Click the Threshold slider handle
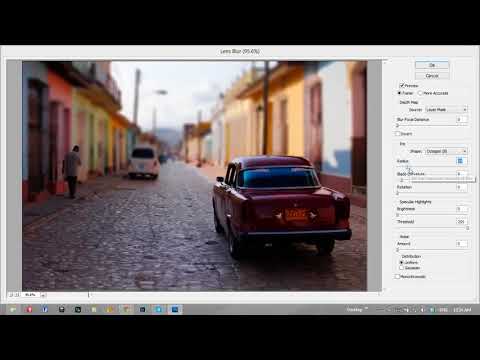This screenshot has height=360, width=480. point(468,228)
